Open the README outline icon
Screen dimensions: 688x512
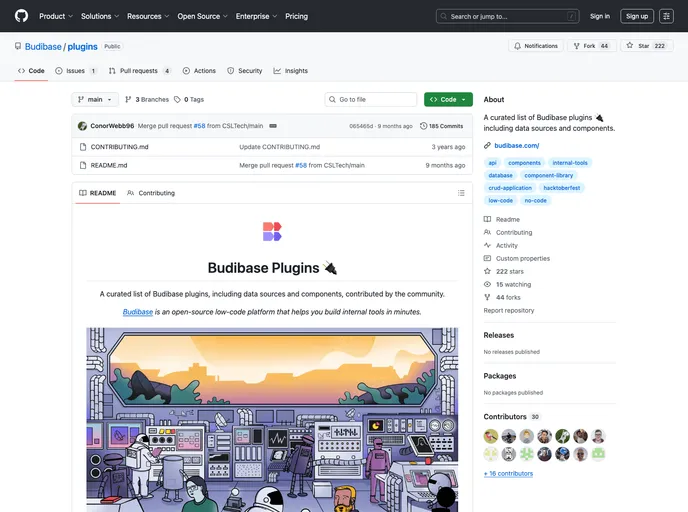461,193
